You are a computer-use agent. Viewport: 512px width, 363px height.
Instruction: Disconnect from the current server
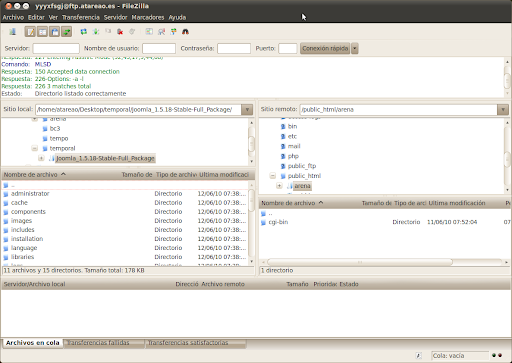(120, 32)
